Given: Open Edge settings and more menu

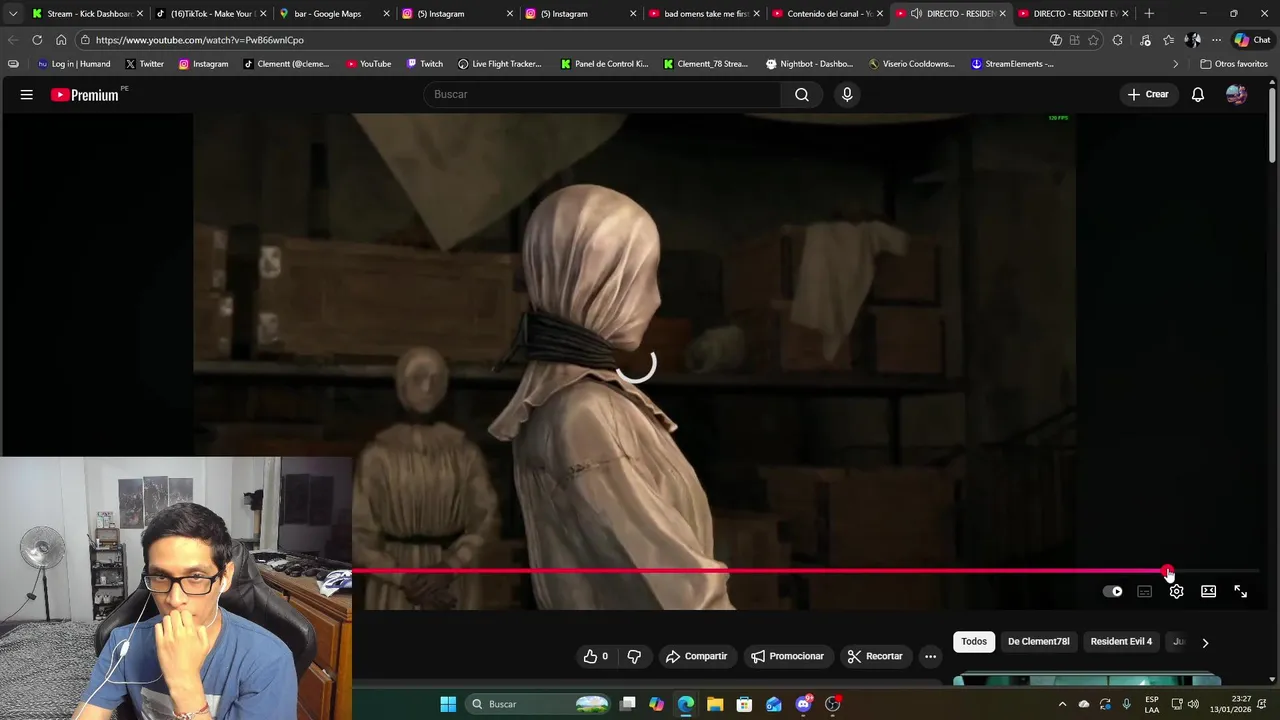Looking at the screenshot, I should [1216, 40].
